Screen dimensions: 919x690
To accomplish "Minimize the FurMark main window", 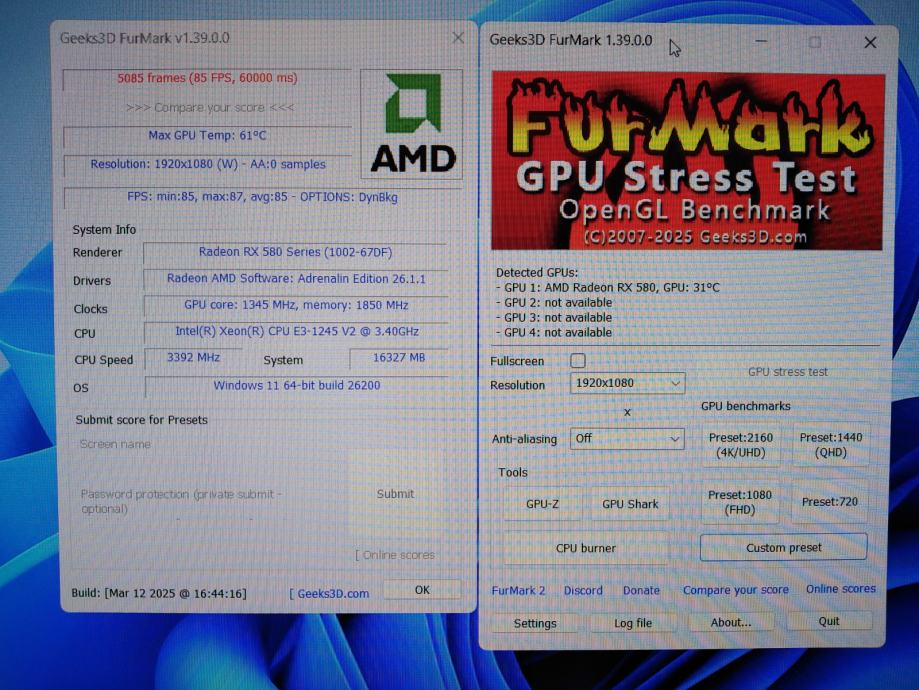I will 761,41.
